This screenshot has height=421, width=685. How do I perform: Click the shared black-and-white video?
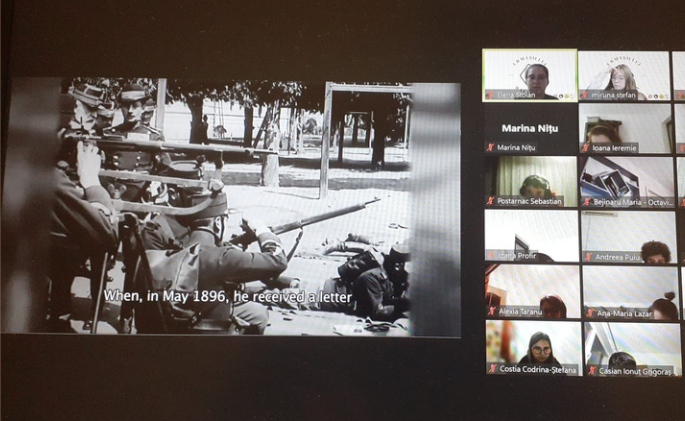tap(232, 207)
